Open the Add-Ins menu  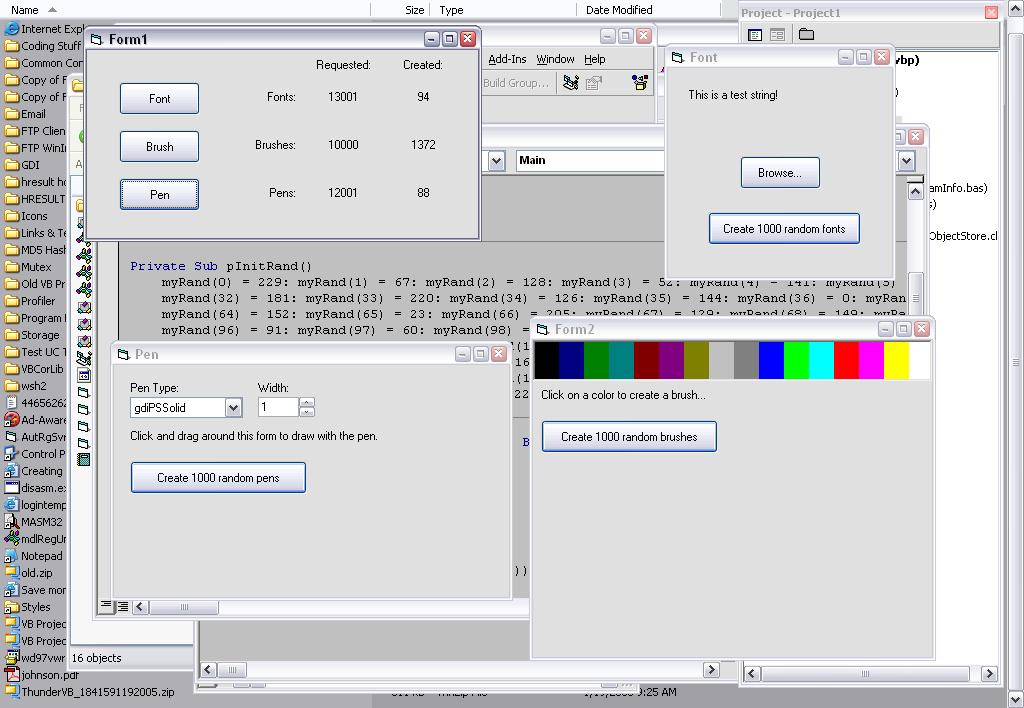click(507, 59)
